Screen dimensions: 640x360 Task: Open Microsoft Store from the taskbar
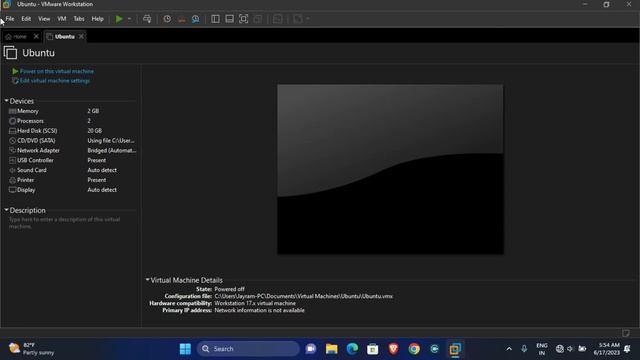tap(373, 349)
